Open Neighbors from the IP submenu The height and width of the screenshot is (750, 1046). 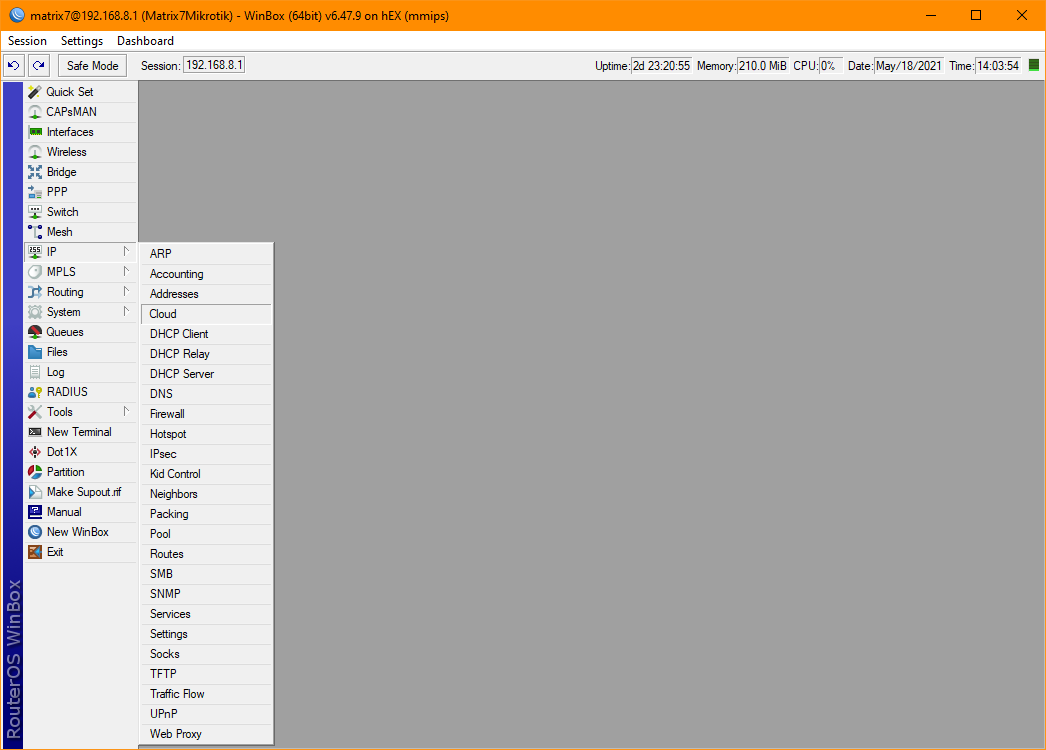click(206, 494)
